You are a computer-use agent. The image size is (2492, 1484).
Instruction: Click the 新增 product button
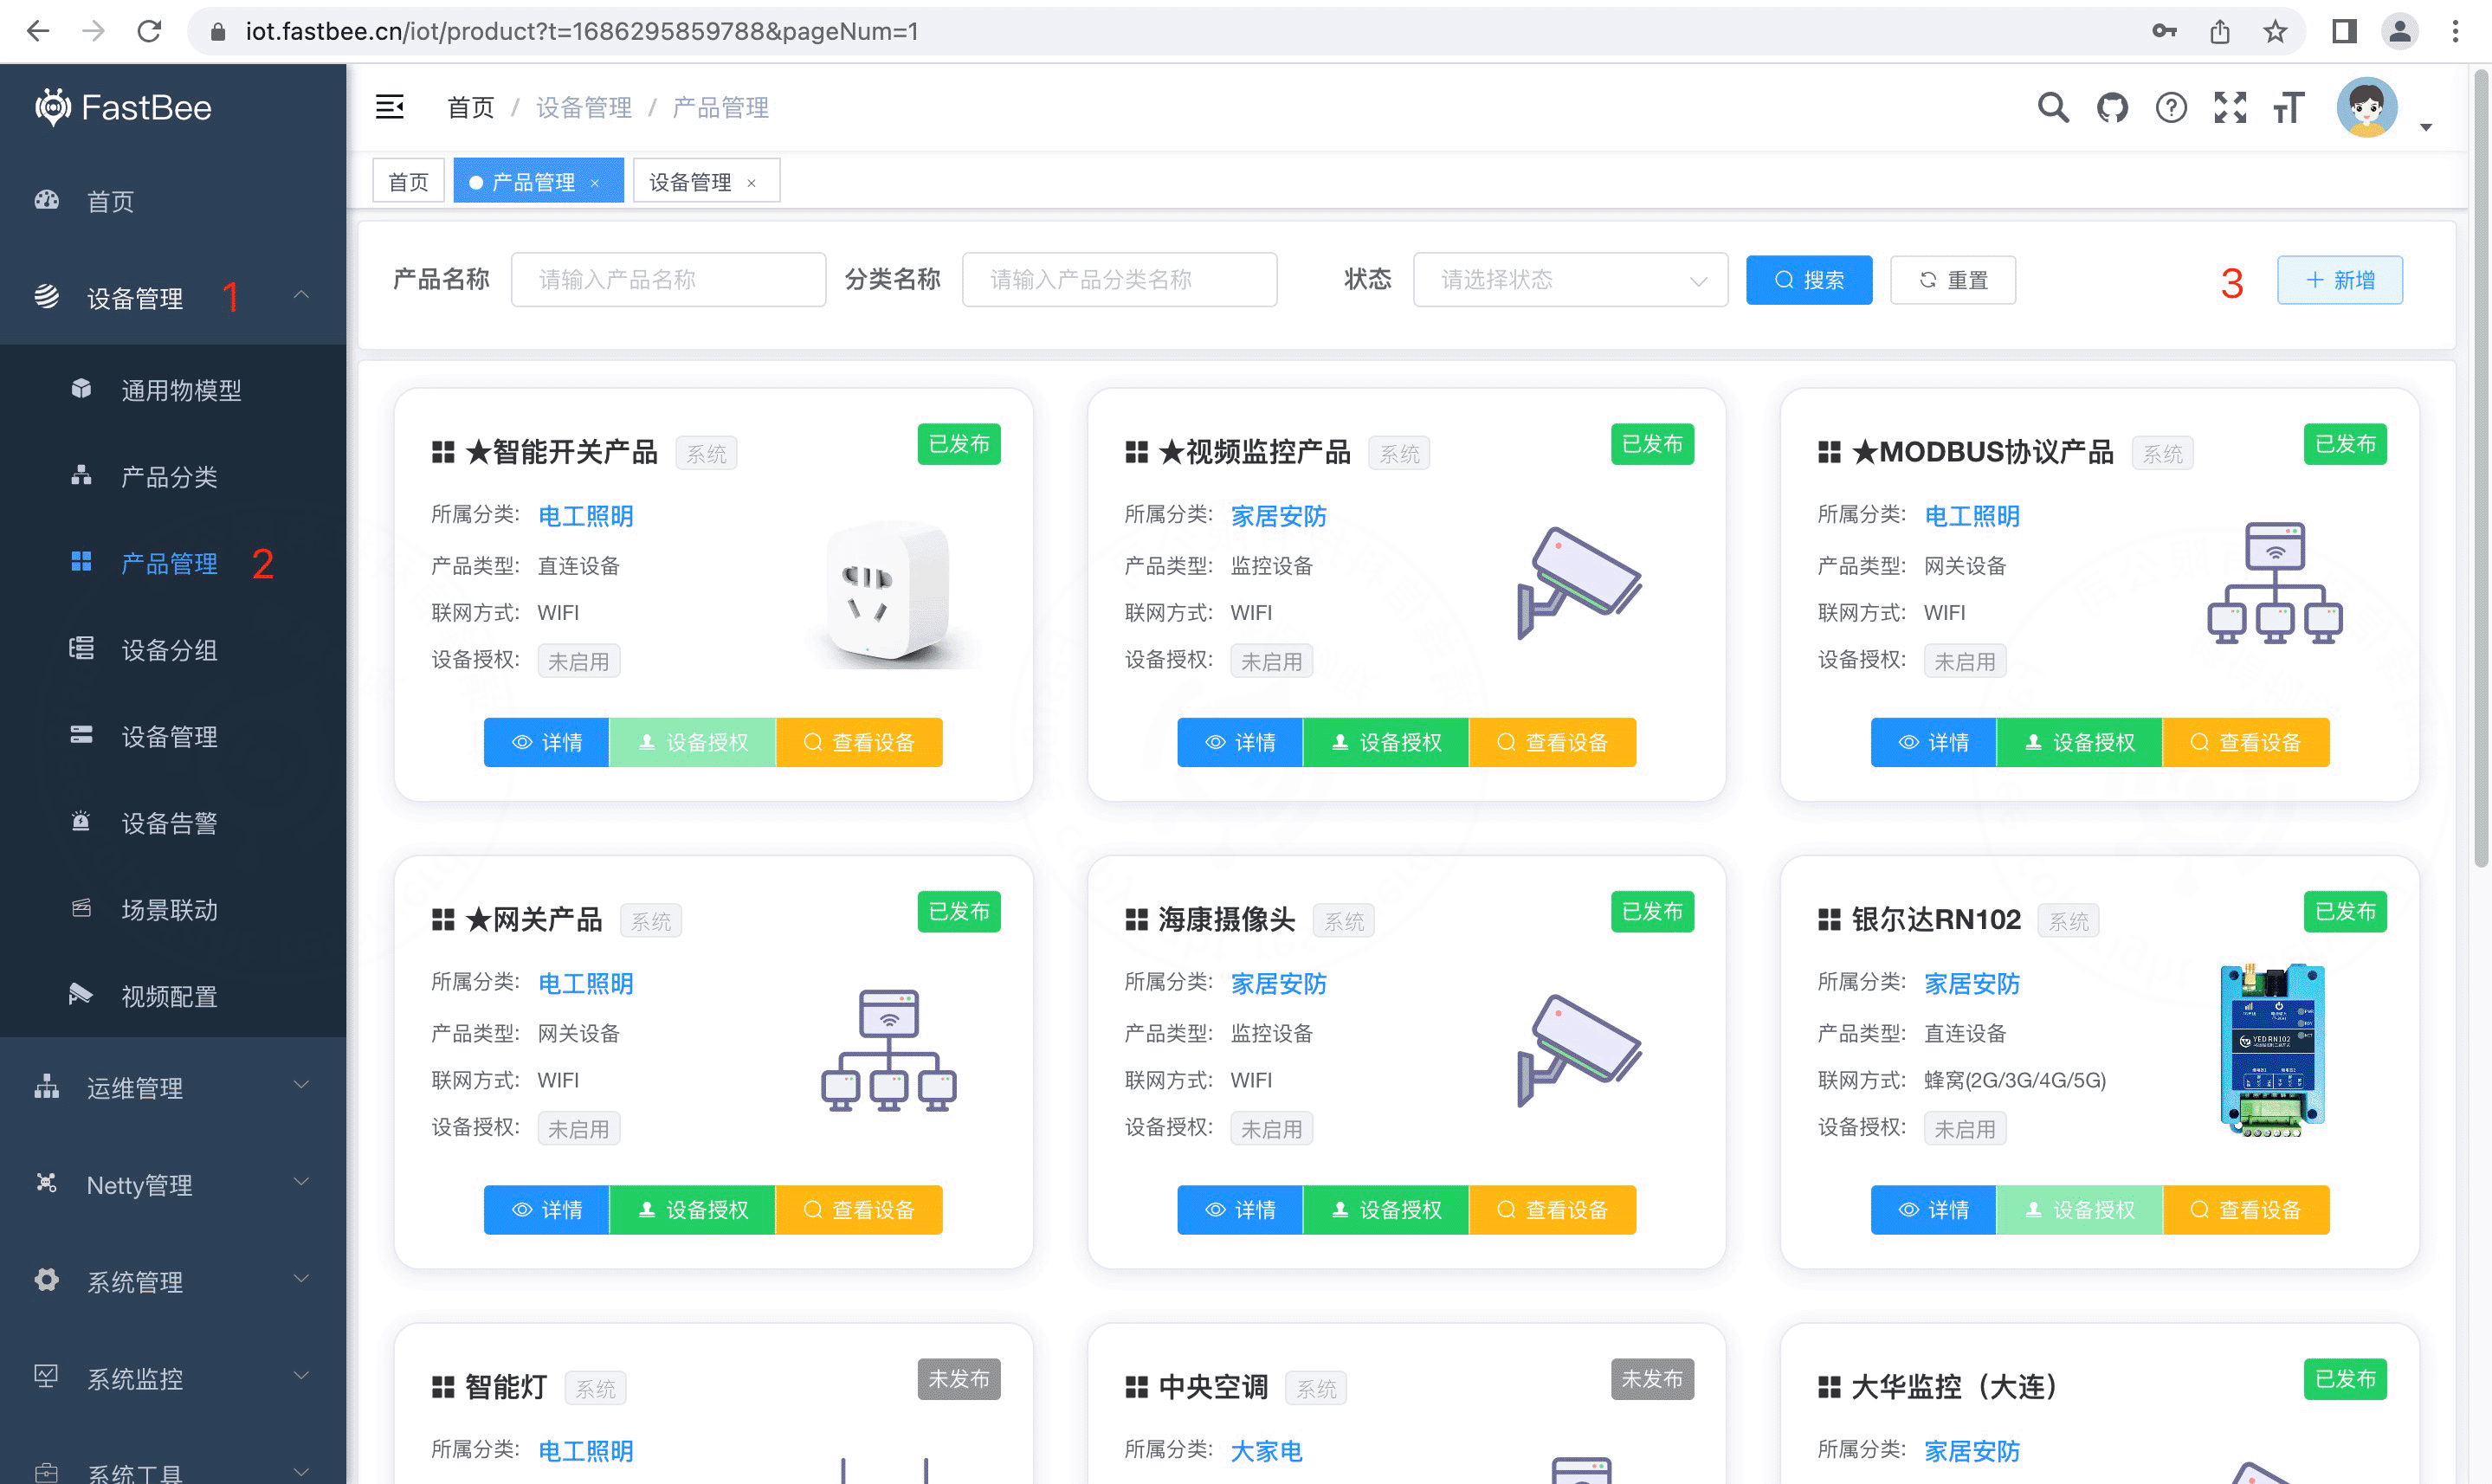coord(2339,279)
